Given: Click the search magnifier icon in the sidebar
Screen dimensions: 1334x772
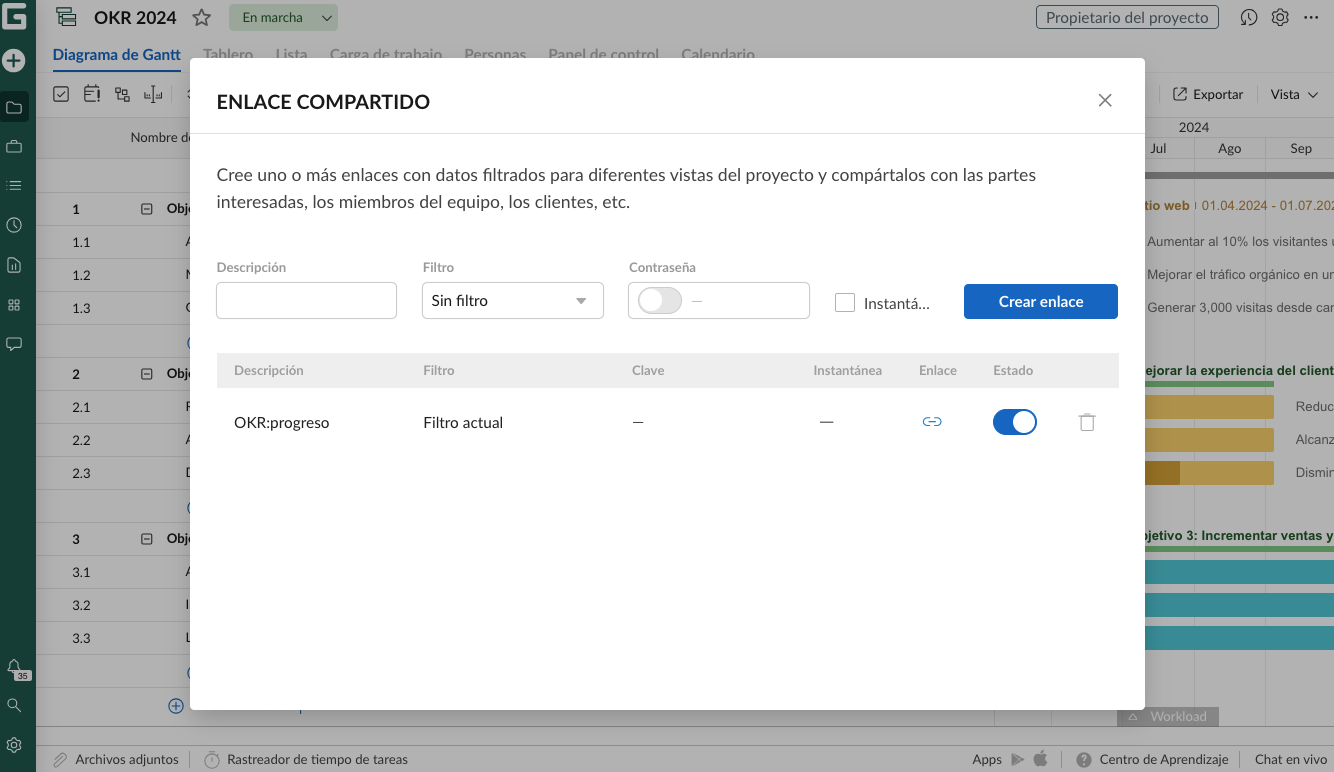Looking at the screenshot, I should 14,705.
